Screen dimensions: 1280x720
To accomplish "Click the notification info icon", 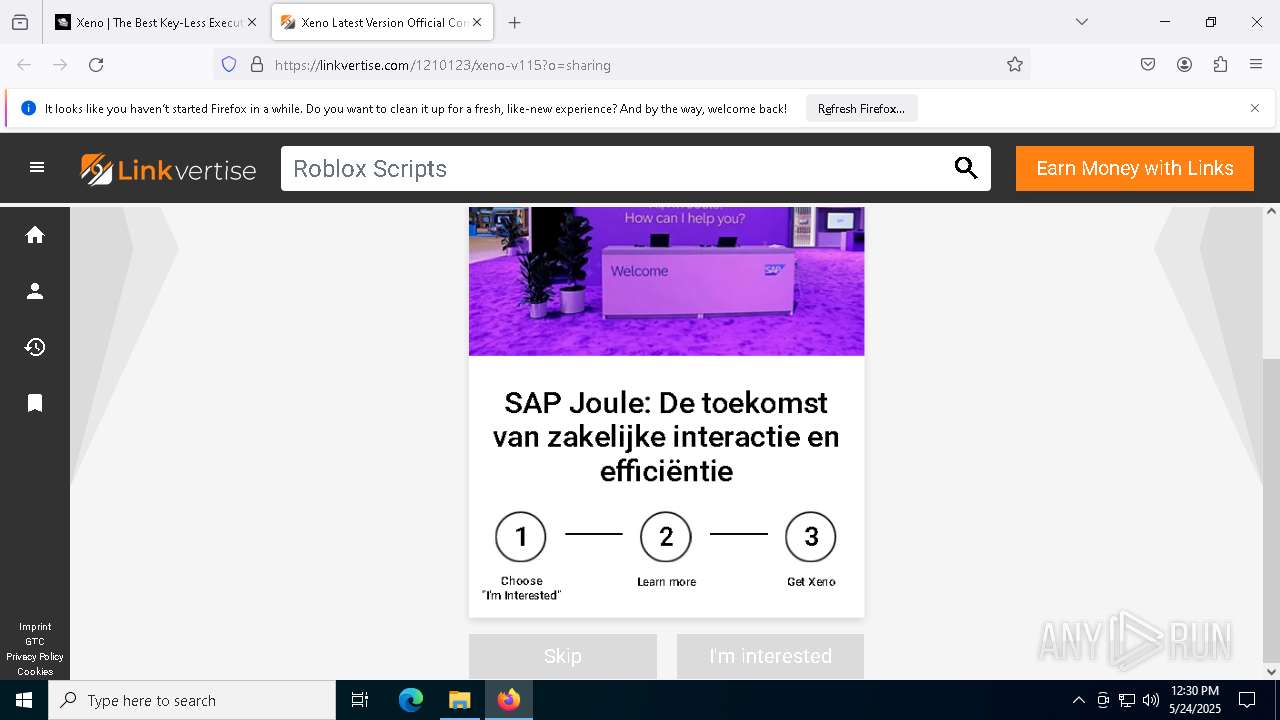I will point(28,108).
